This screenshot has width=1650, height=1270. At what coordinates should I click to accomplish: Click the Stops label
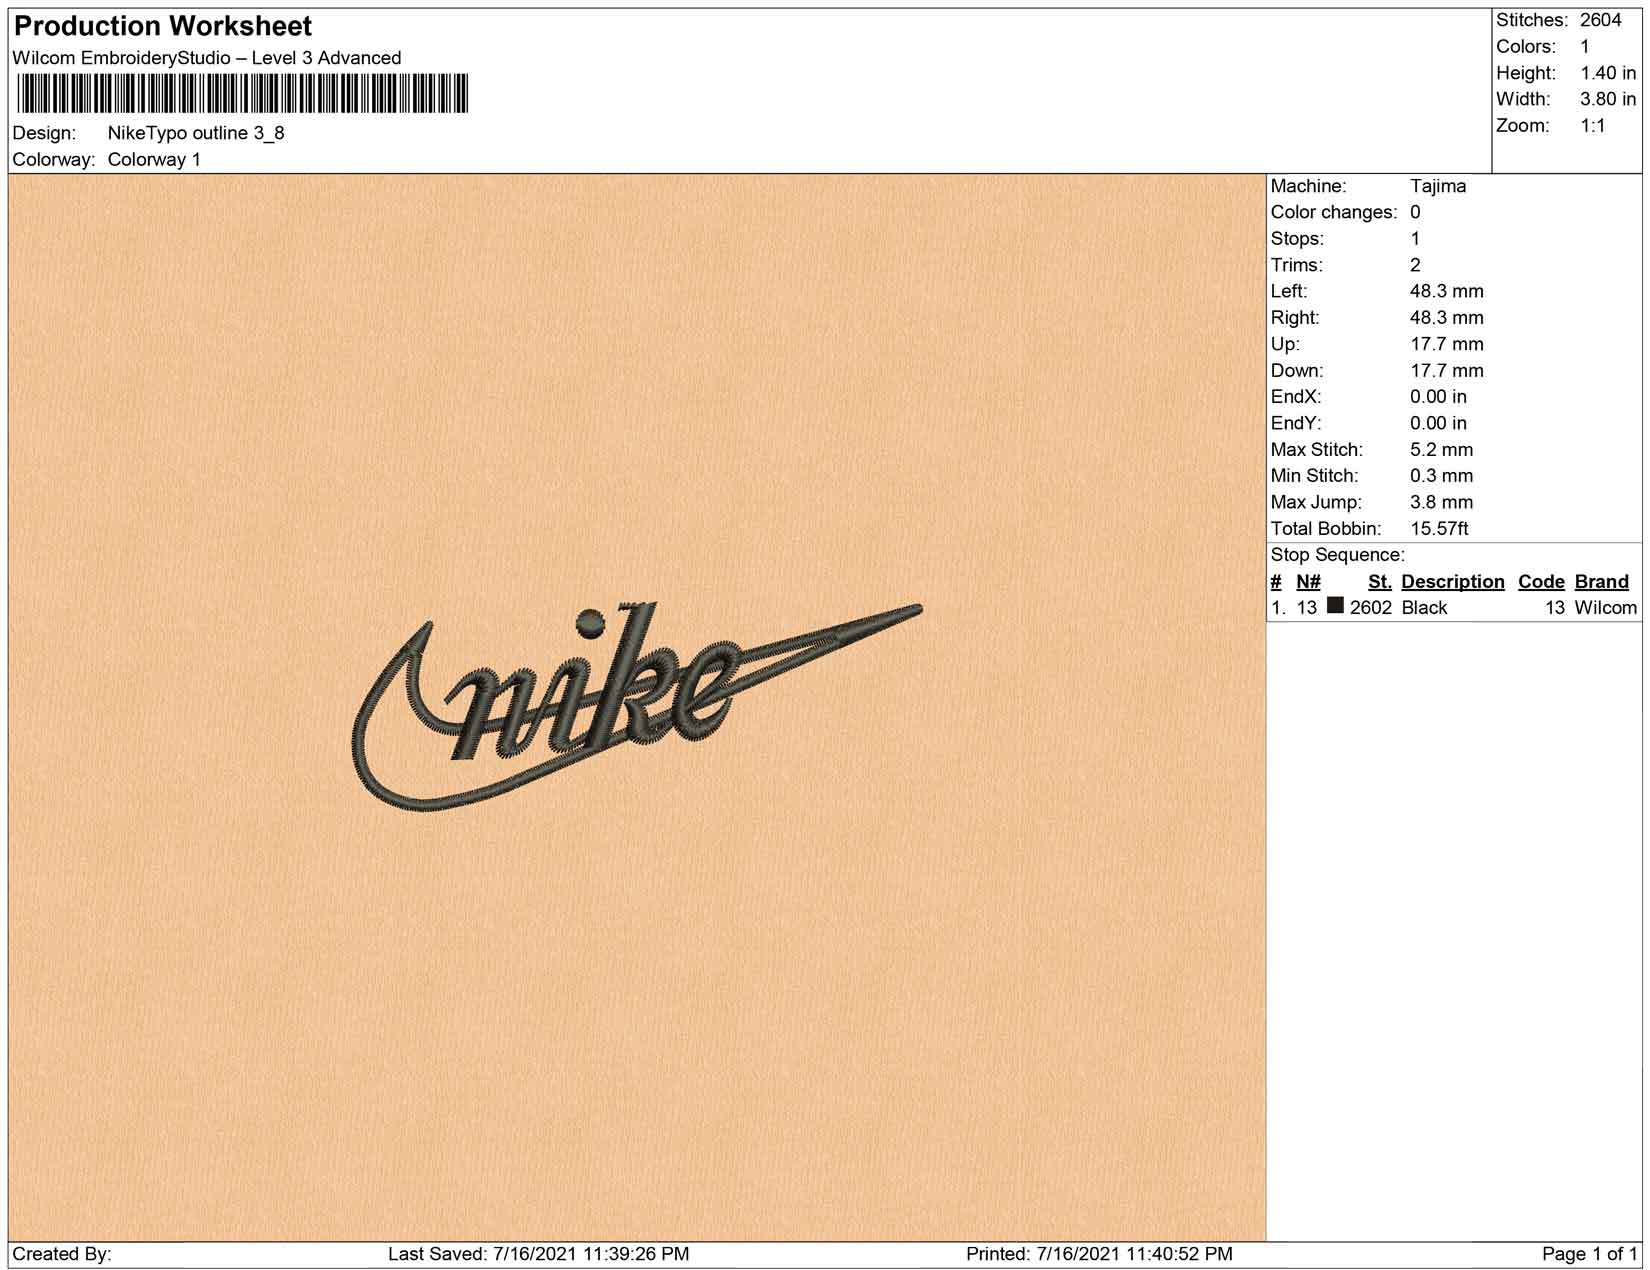(x=1297, y=239)
